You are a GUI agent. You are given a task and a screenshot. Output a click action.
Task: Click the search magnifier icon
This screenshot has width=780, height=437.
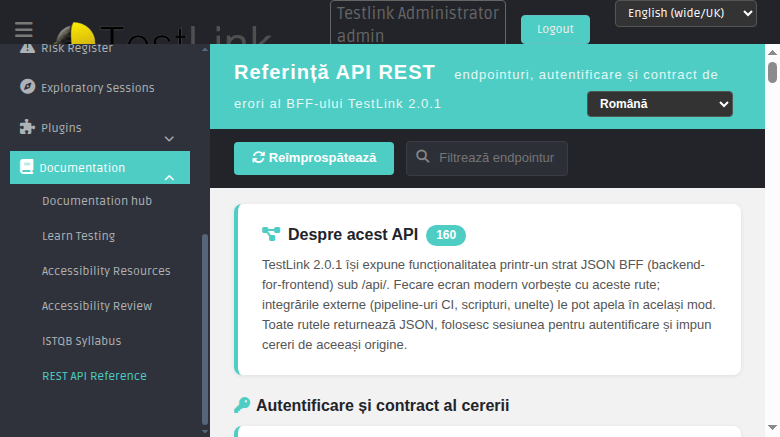coord(423,157)
